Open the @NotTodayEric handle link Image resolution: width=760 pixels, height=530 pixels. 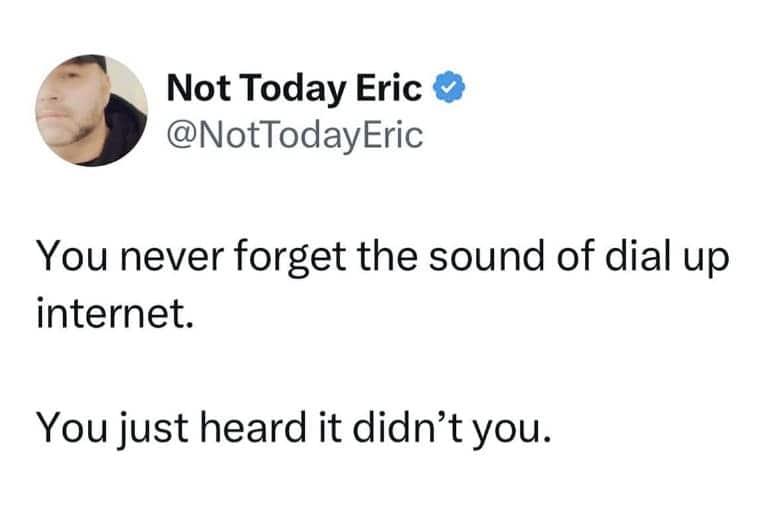[x=295, y=133]
